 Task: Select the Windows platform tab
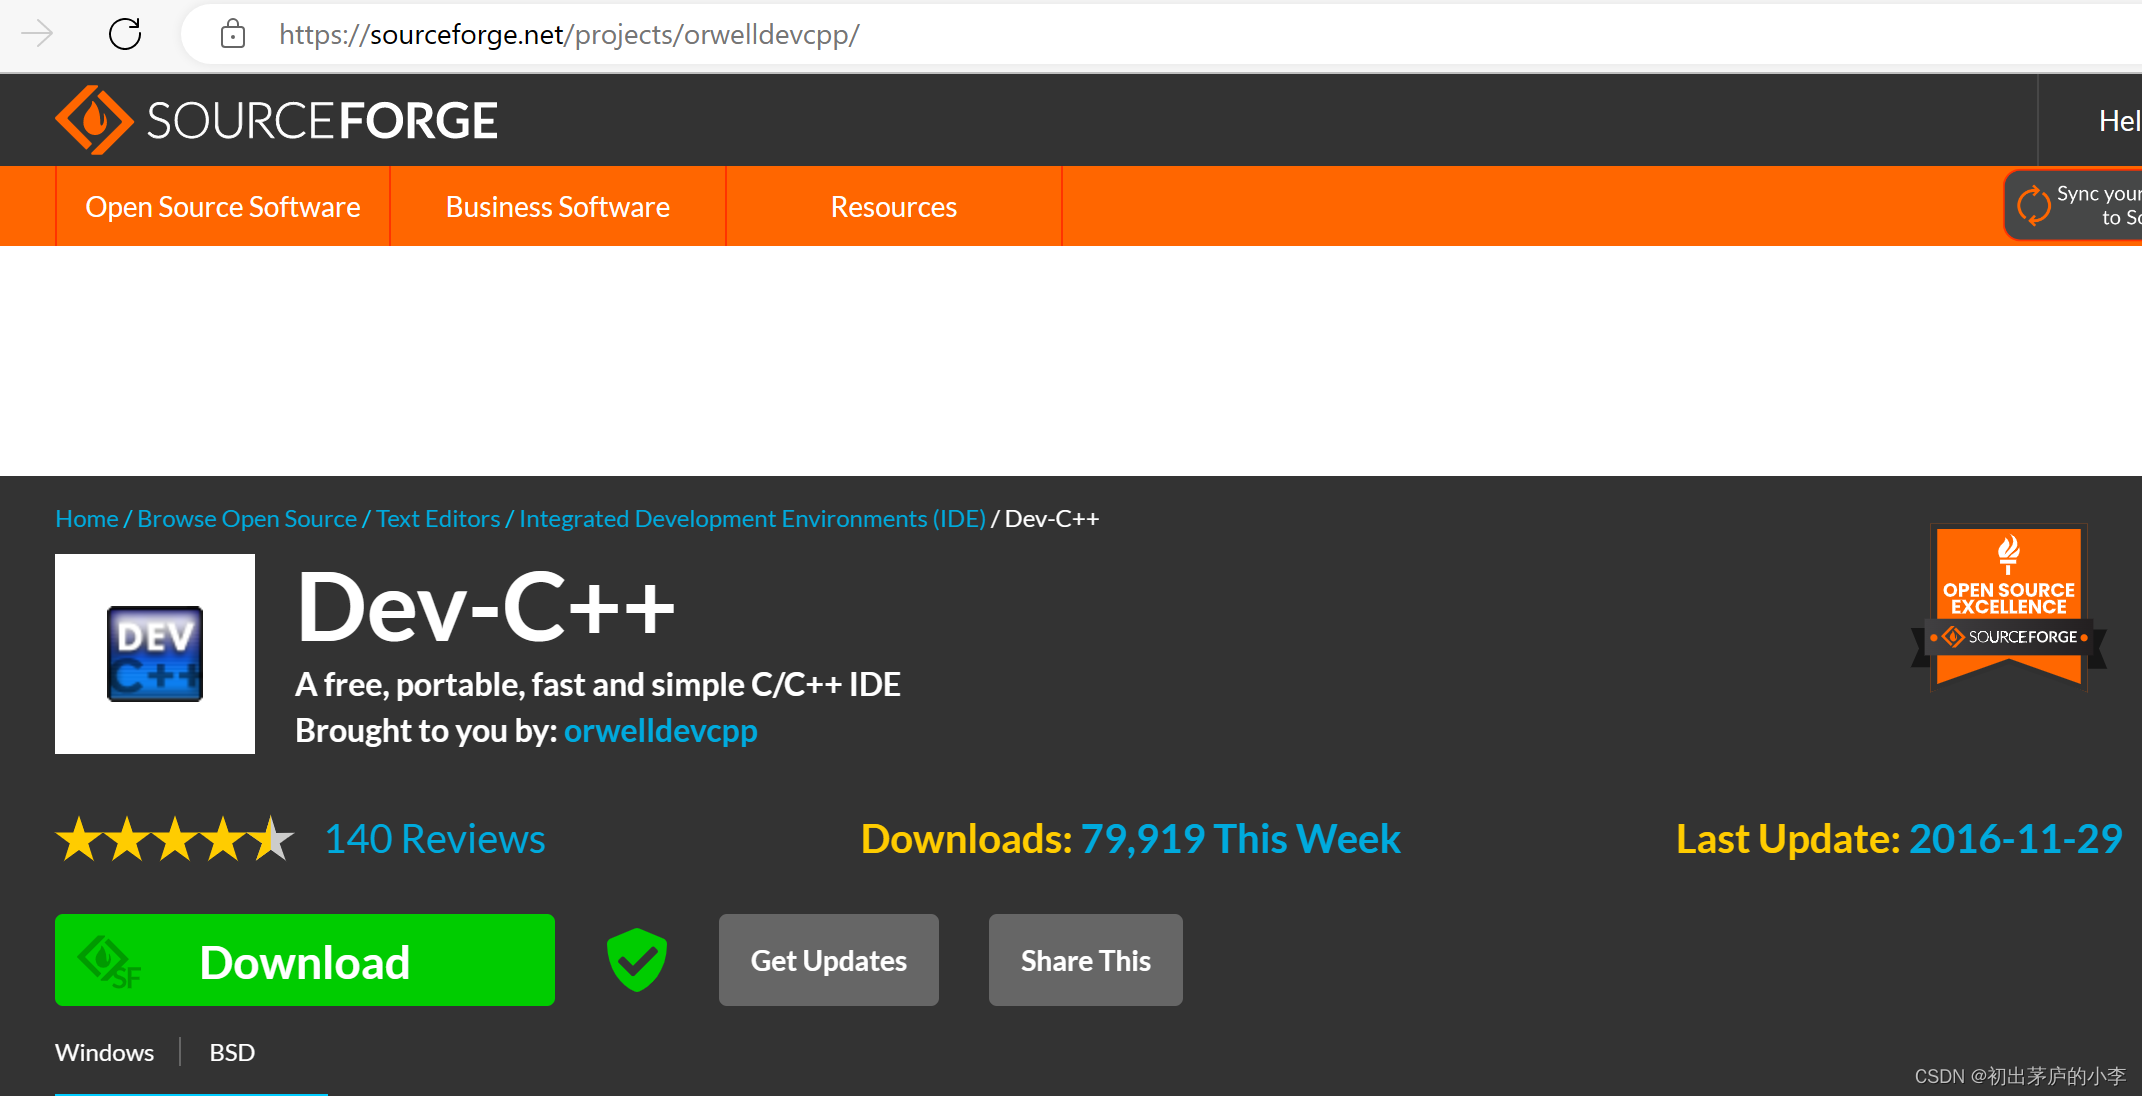(x=105, y=1052)
